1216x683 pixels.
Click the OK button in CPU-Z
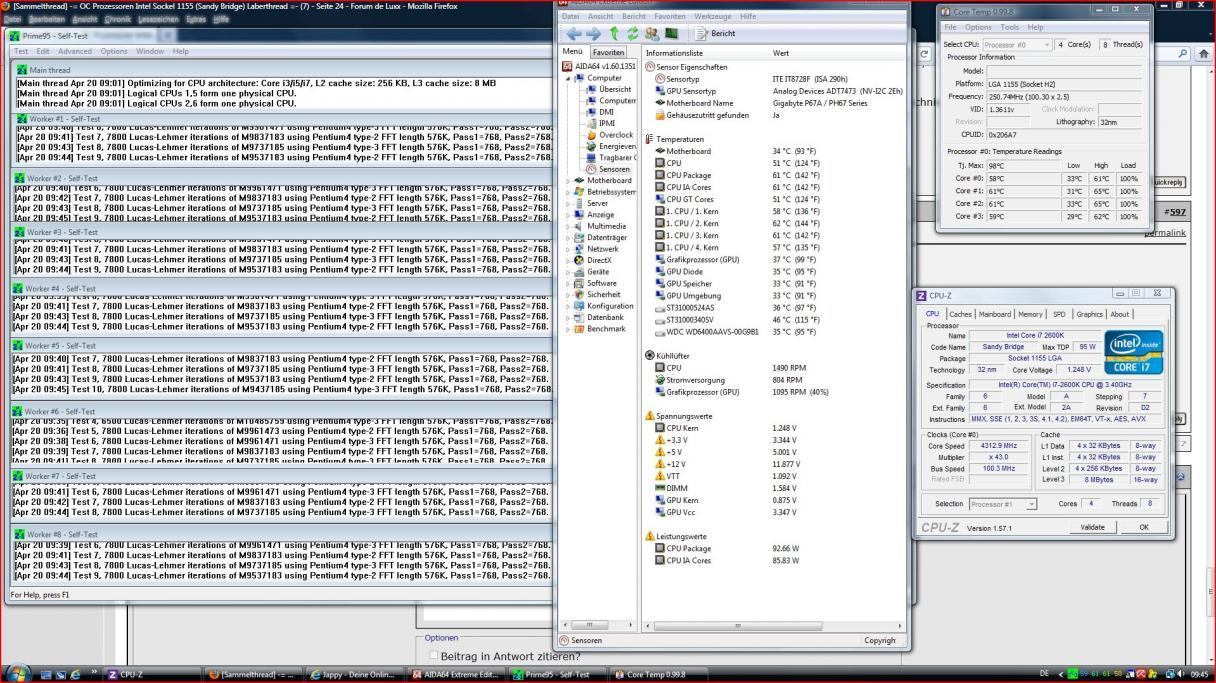click(x=1143, y=527)
